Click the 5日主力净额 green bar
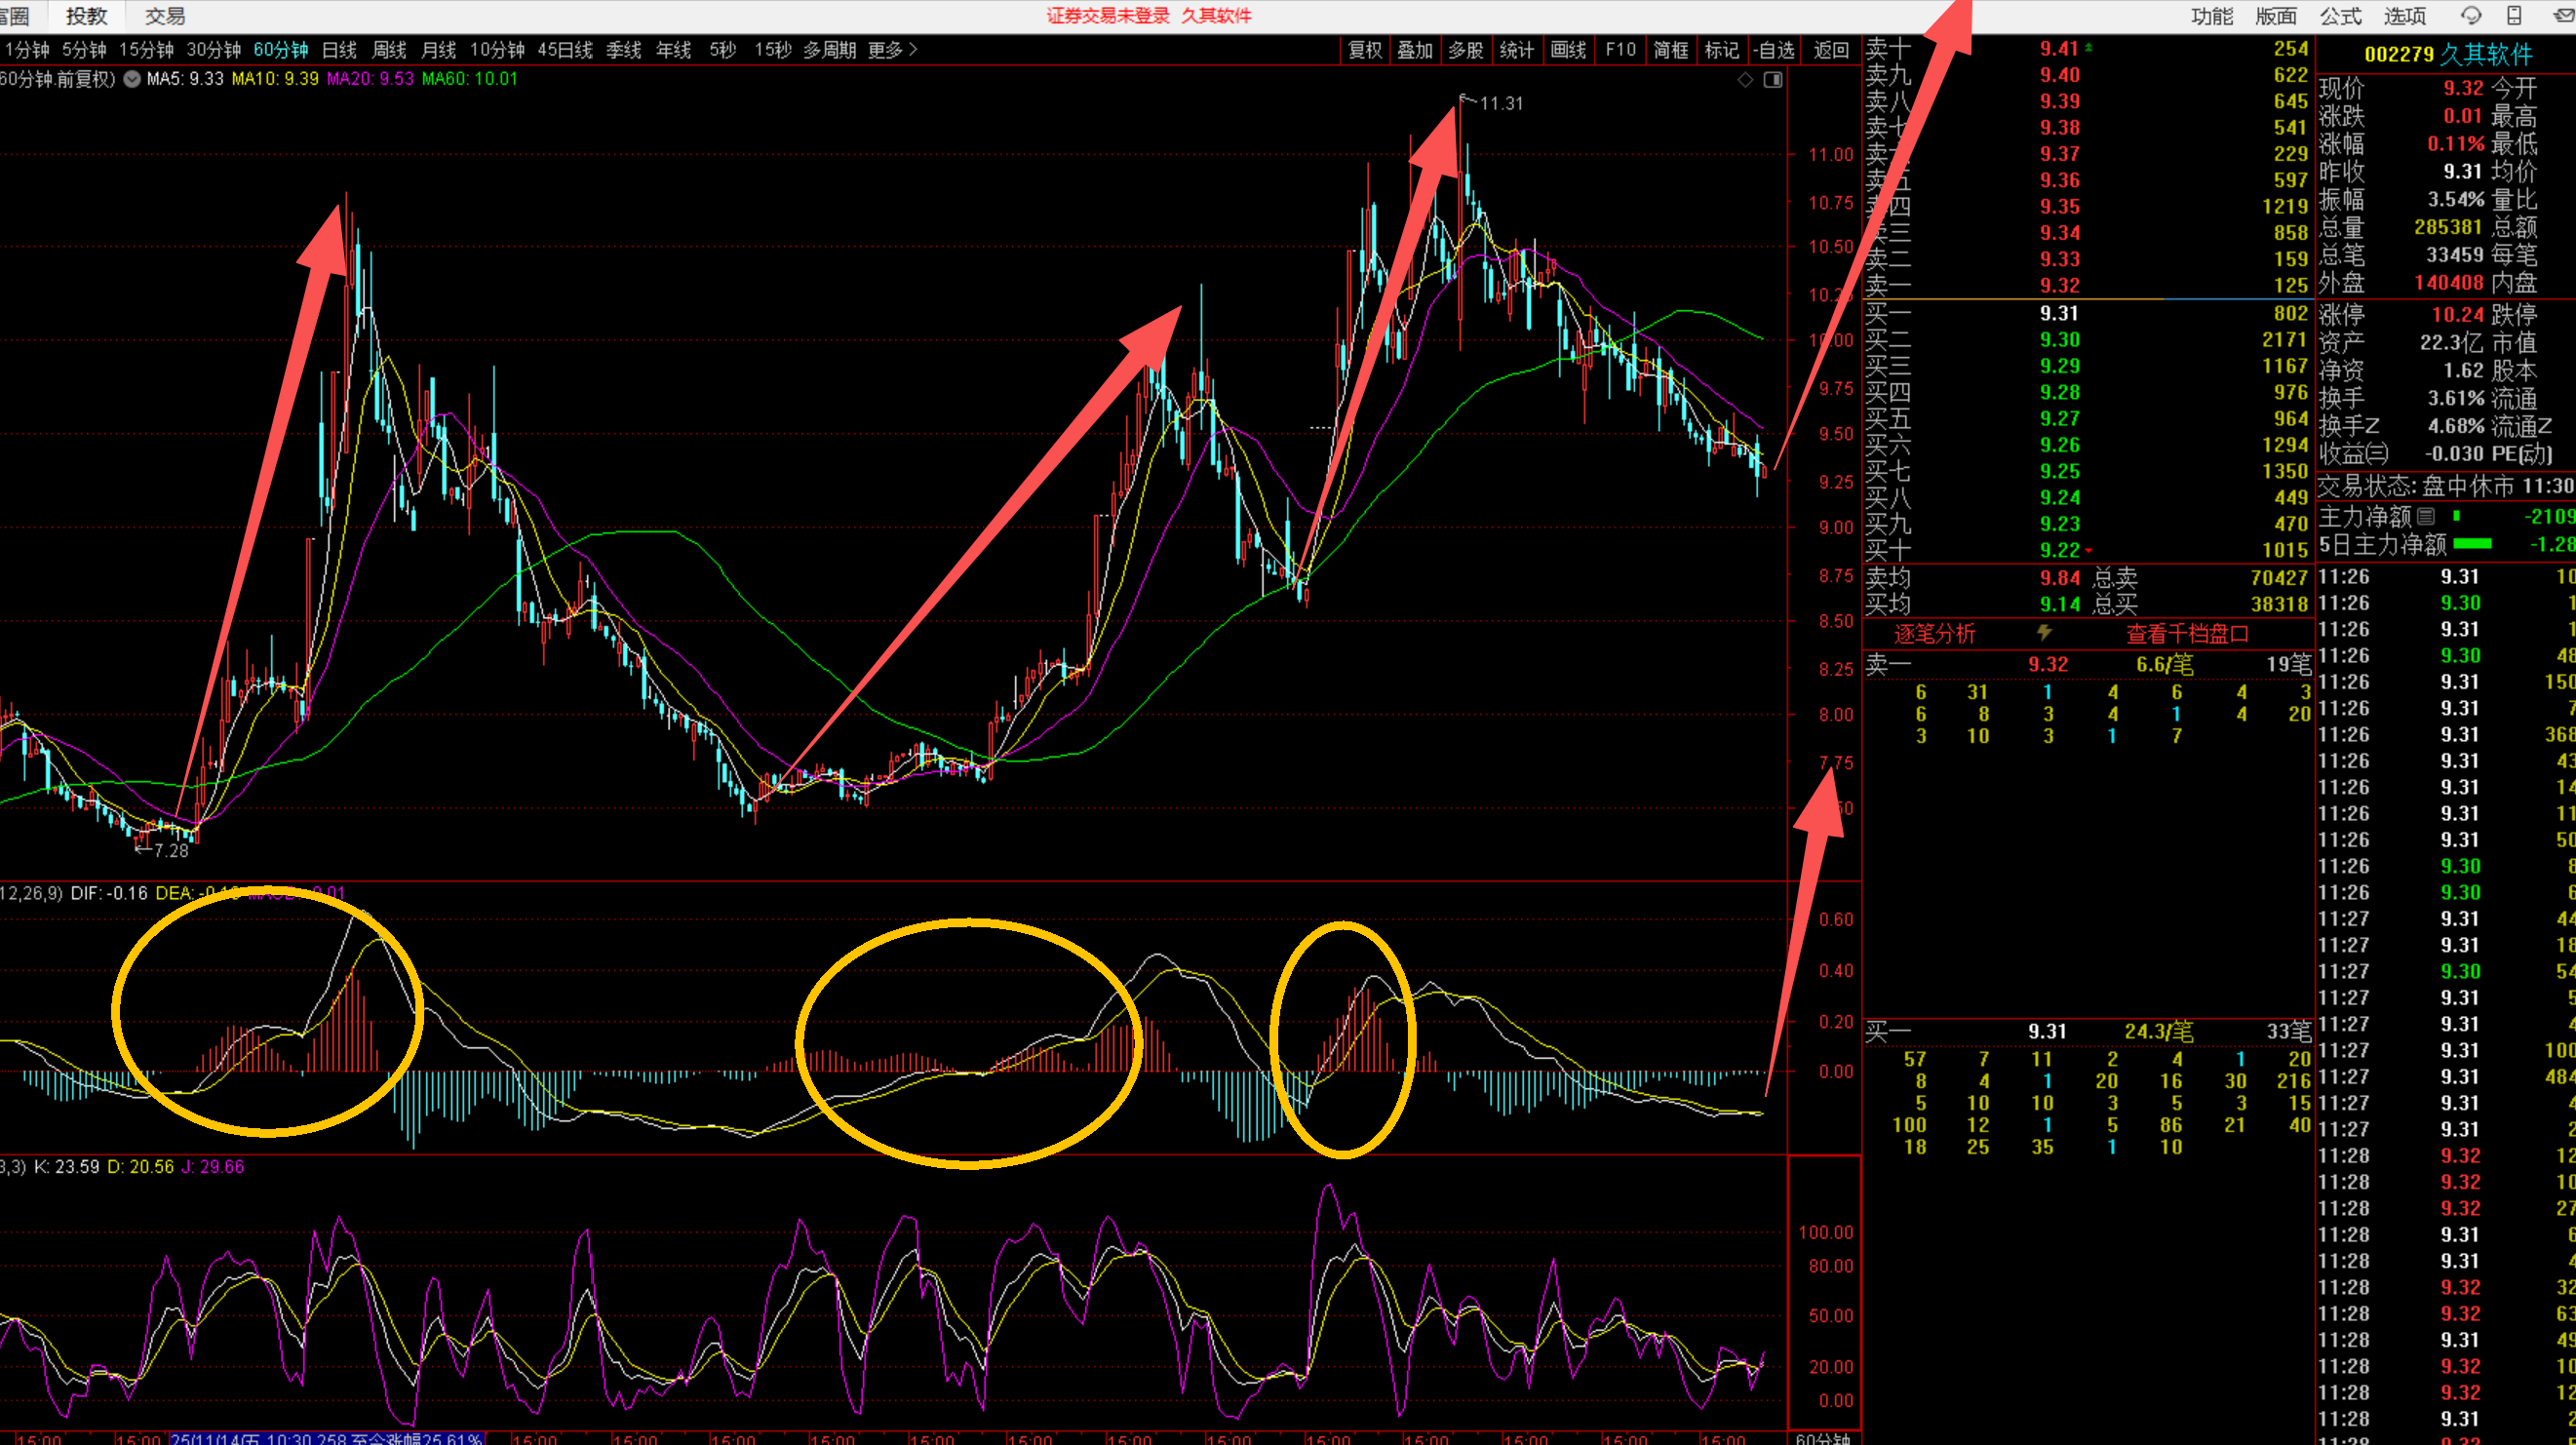2576x1445 pixels. click(x=2472, y=544)
